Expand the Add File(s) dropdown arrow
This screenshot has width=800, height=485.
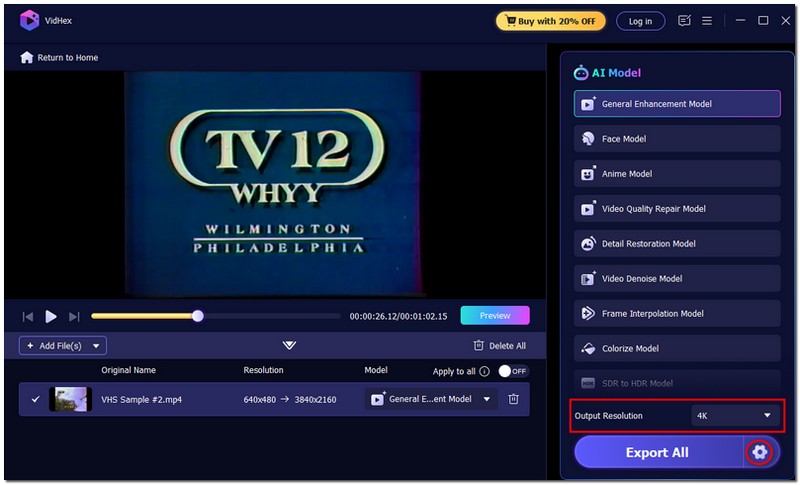[97, 346]
